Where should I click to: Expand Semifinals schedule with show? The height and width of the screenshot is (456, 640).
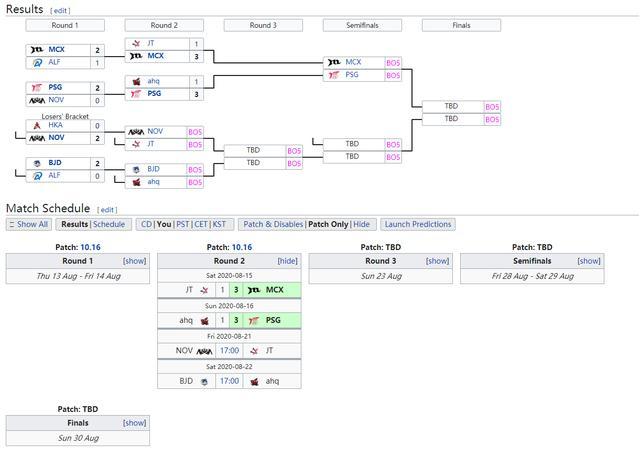point(589,261)
